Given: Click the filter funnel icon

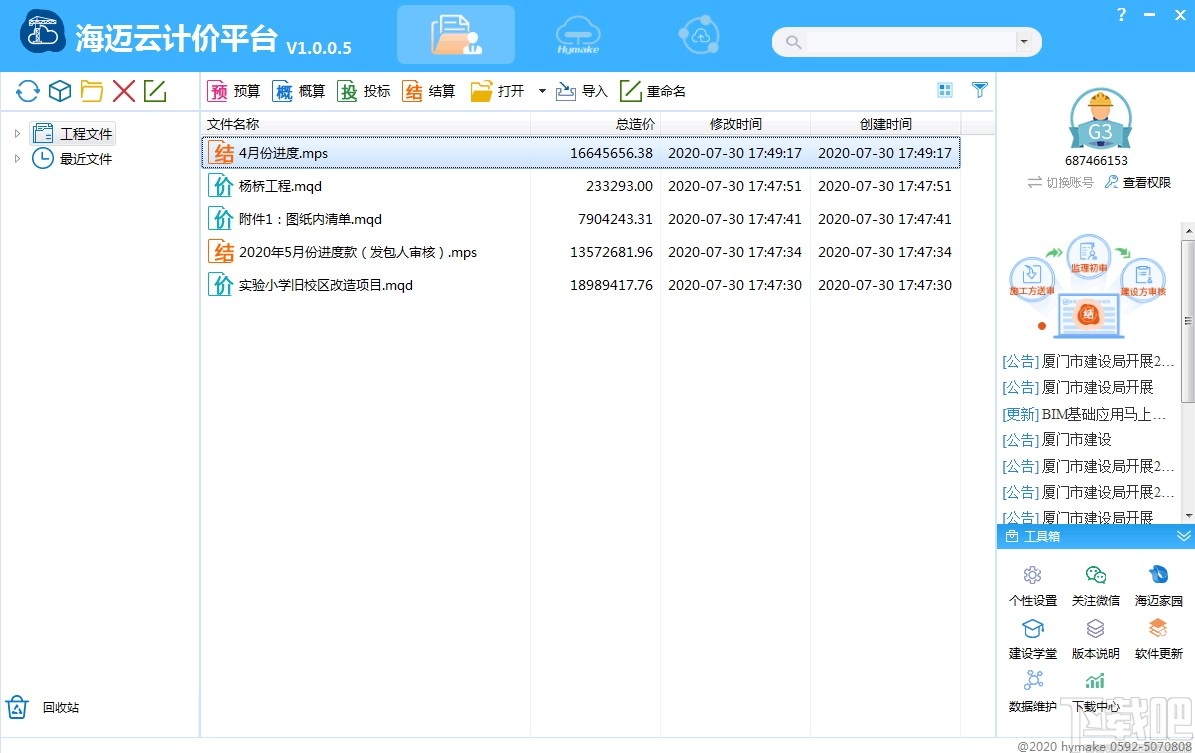Looking at the screenshot, I should click(x=980, y=90).
